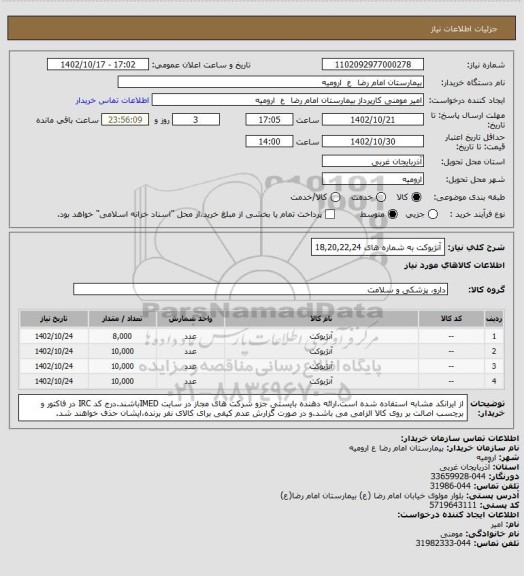Select the quantity cell 8,000 in row 1

coord(122,336)
